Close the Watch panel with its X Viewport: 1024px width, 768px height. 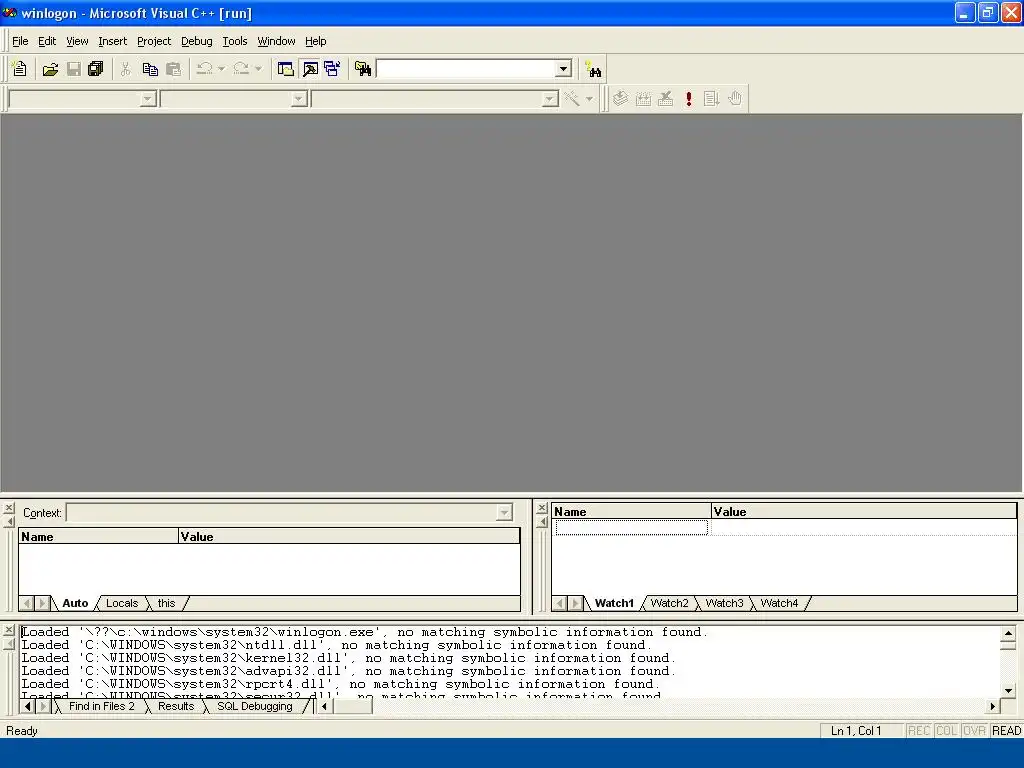[542, 508]
